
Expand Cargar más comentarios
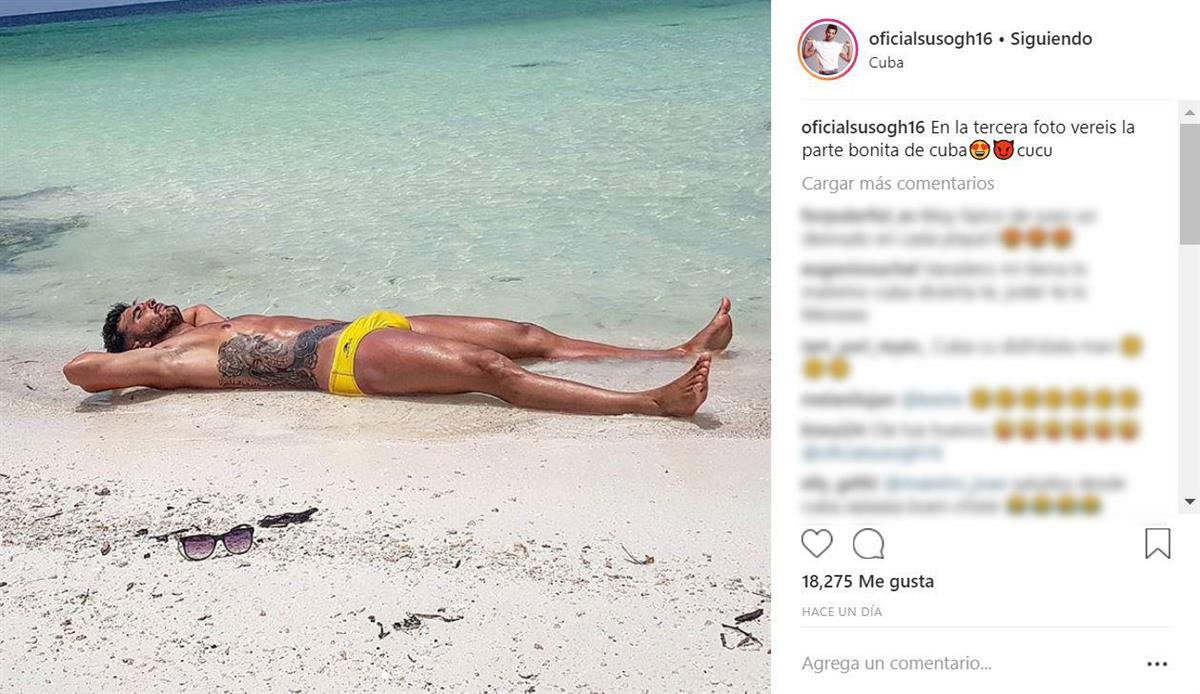click(898, 184)
